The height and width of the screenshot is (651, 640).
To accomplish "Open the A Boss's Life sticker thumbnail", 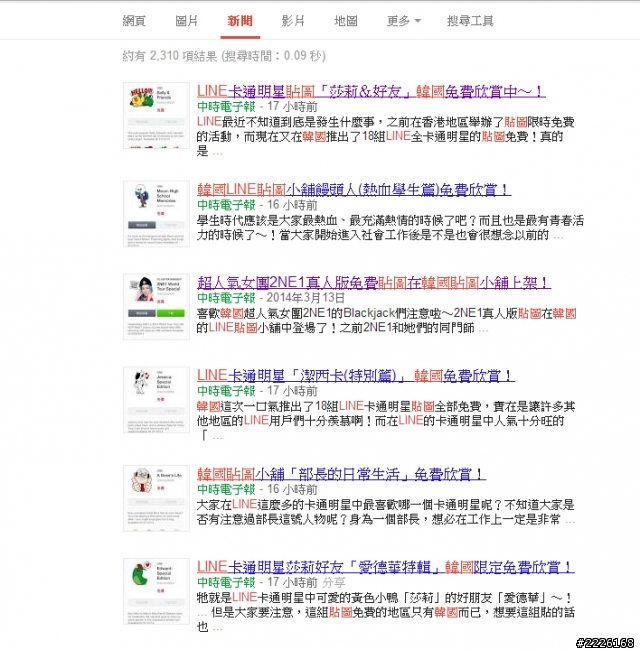I will point(156,498).
